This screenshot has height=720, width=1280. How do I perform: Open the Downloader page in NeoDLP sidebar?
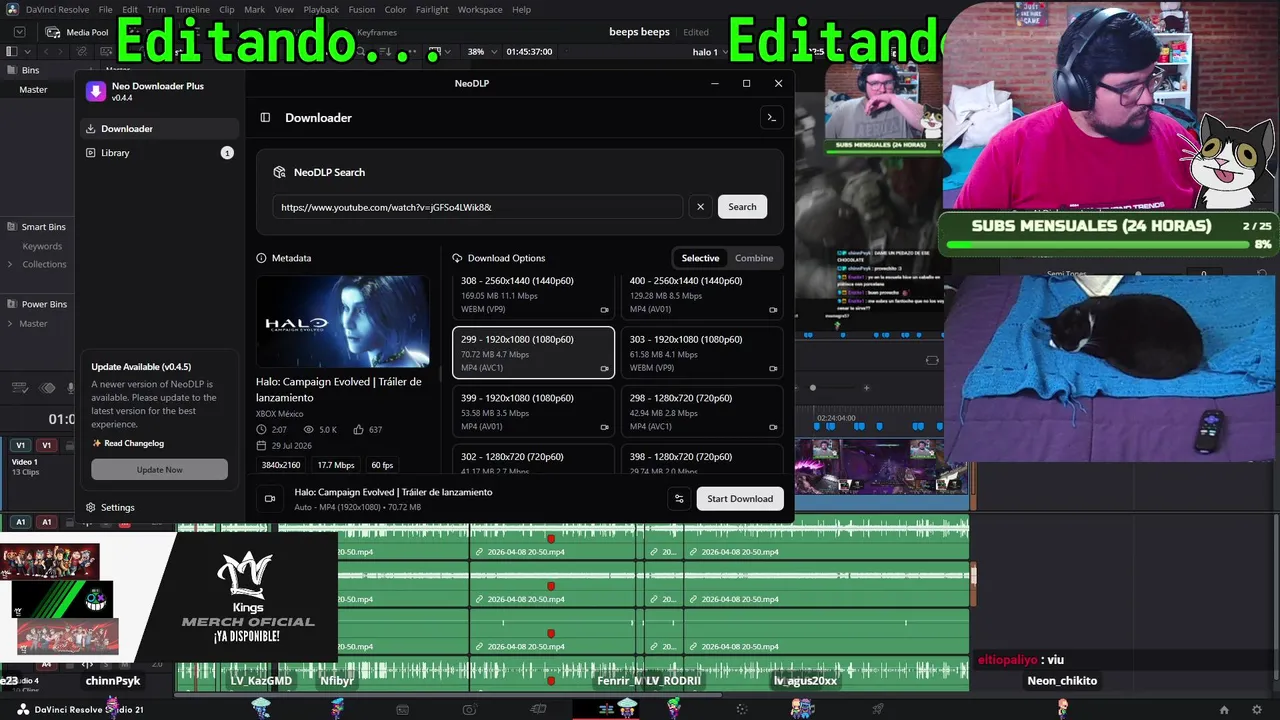coord(159,129)
